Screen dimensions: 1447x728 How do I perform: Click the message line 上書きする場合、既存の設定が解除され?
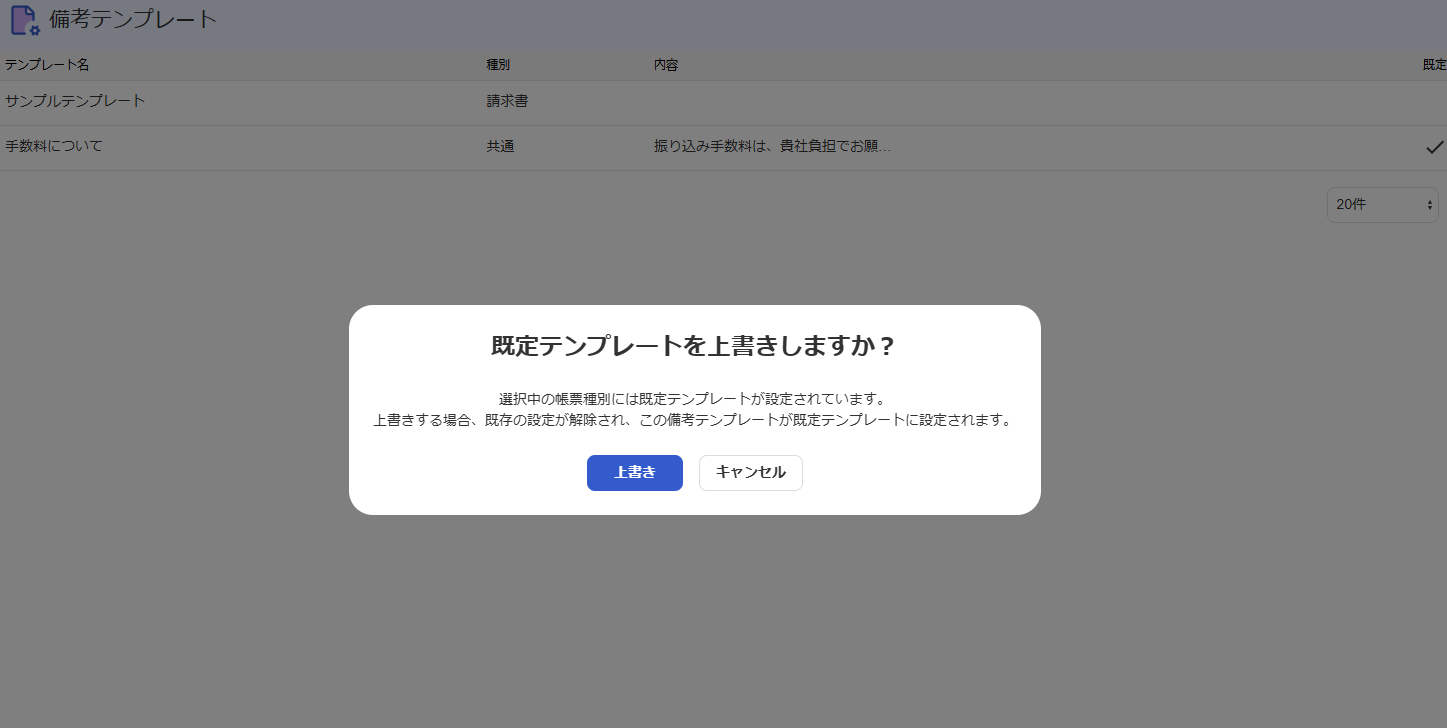694,420
